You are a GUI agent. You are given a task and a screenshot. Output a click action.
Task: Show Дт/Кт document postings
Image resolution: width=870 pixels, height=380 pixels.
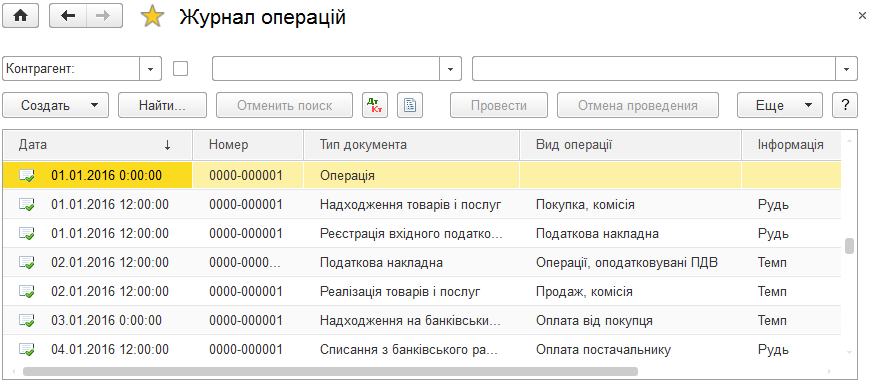(x=375, y=105)
